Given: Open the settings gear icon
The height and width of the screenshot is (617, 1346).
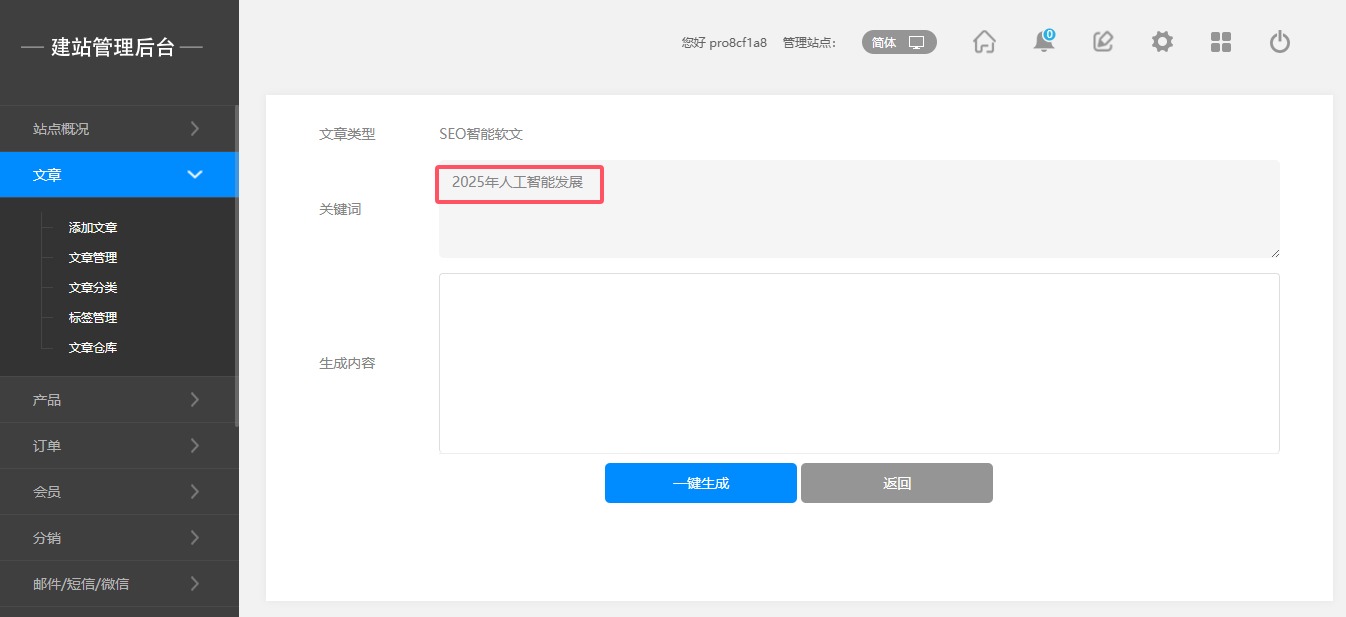Looking at the screenshot, I should pos(1162,42).
